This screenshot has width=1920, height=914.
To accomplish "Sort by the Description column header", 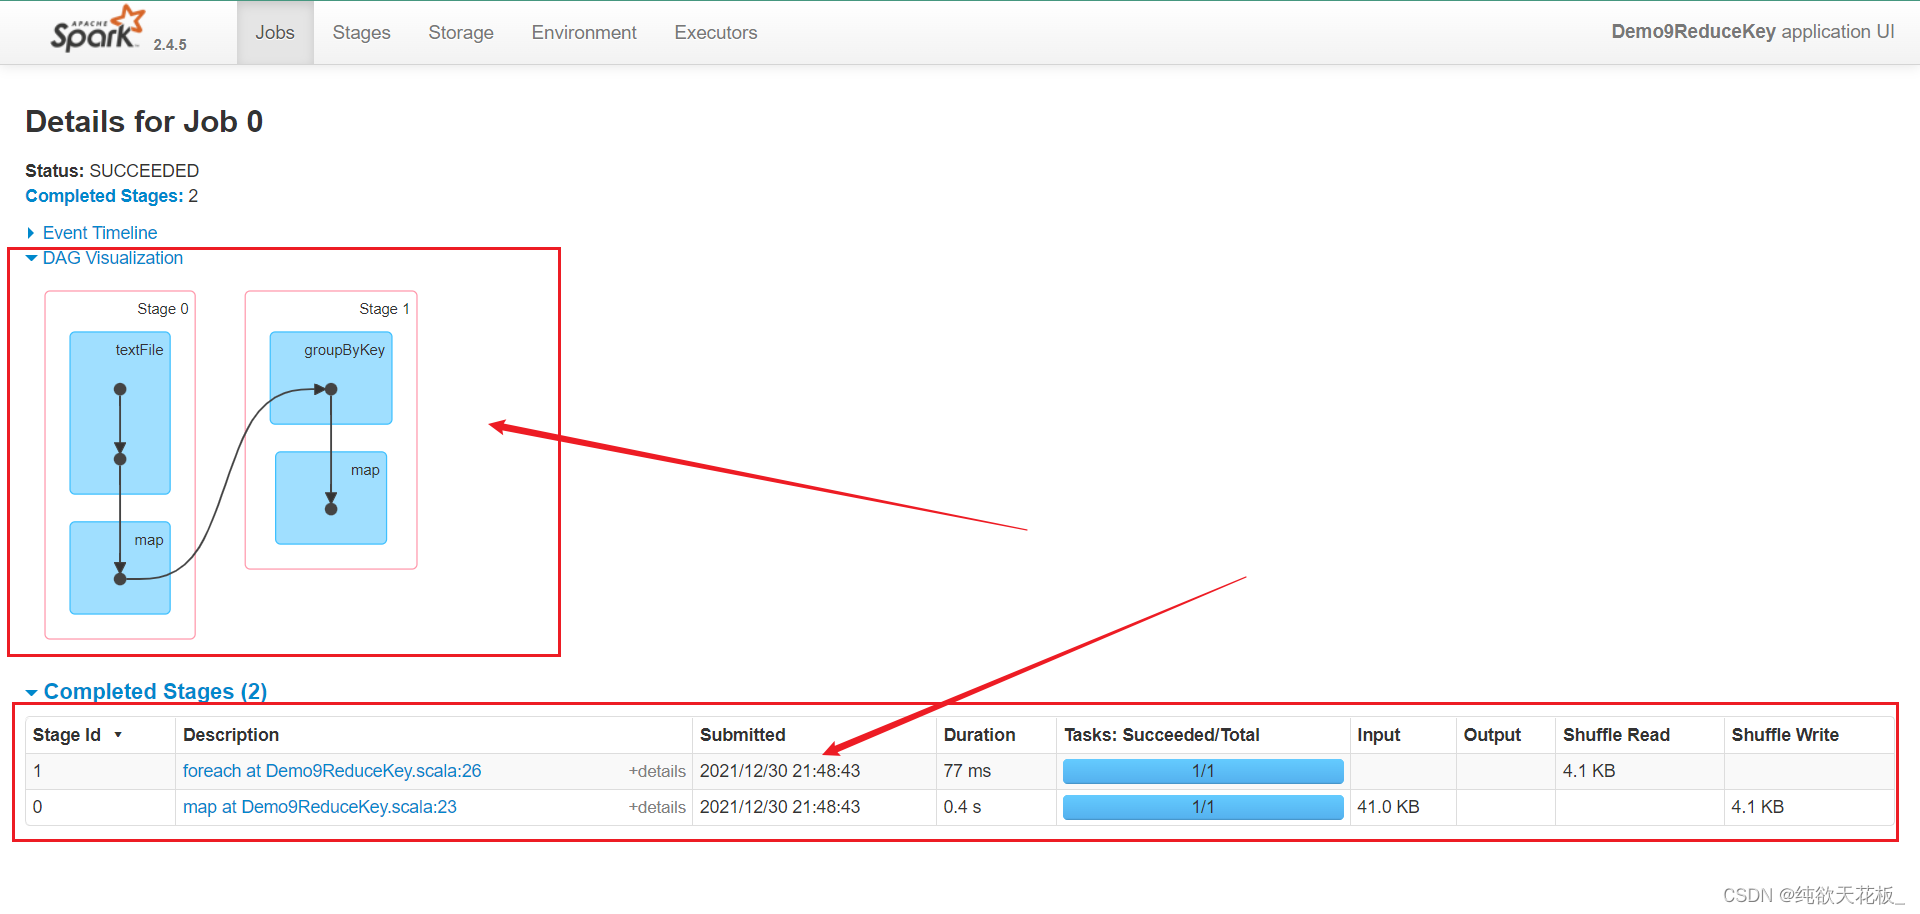I will pos(231,735).
